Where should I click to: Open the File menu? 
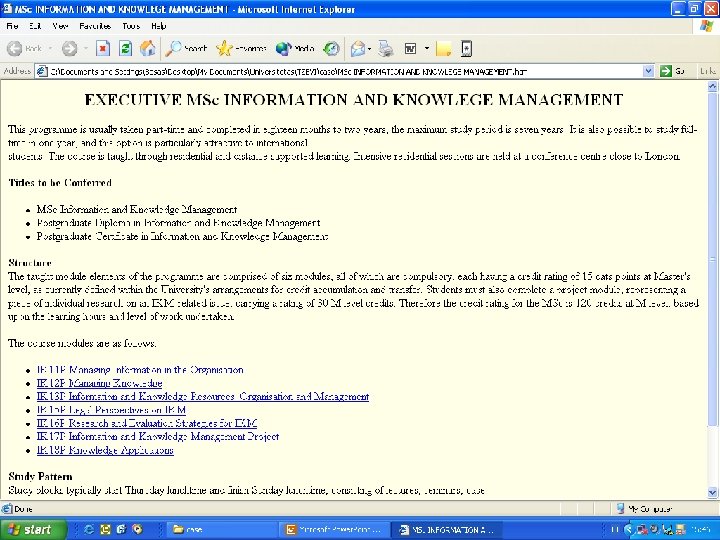coord(12,26)
